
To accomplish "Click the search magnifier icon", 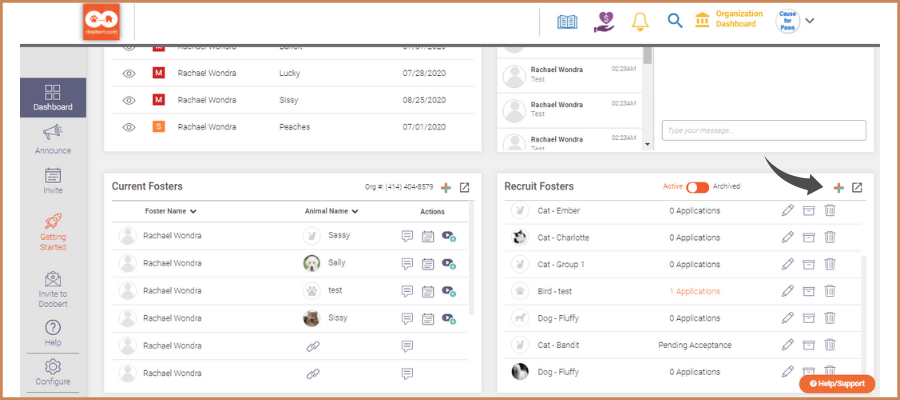I will (675, 21).
